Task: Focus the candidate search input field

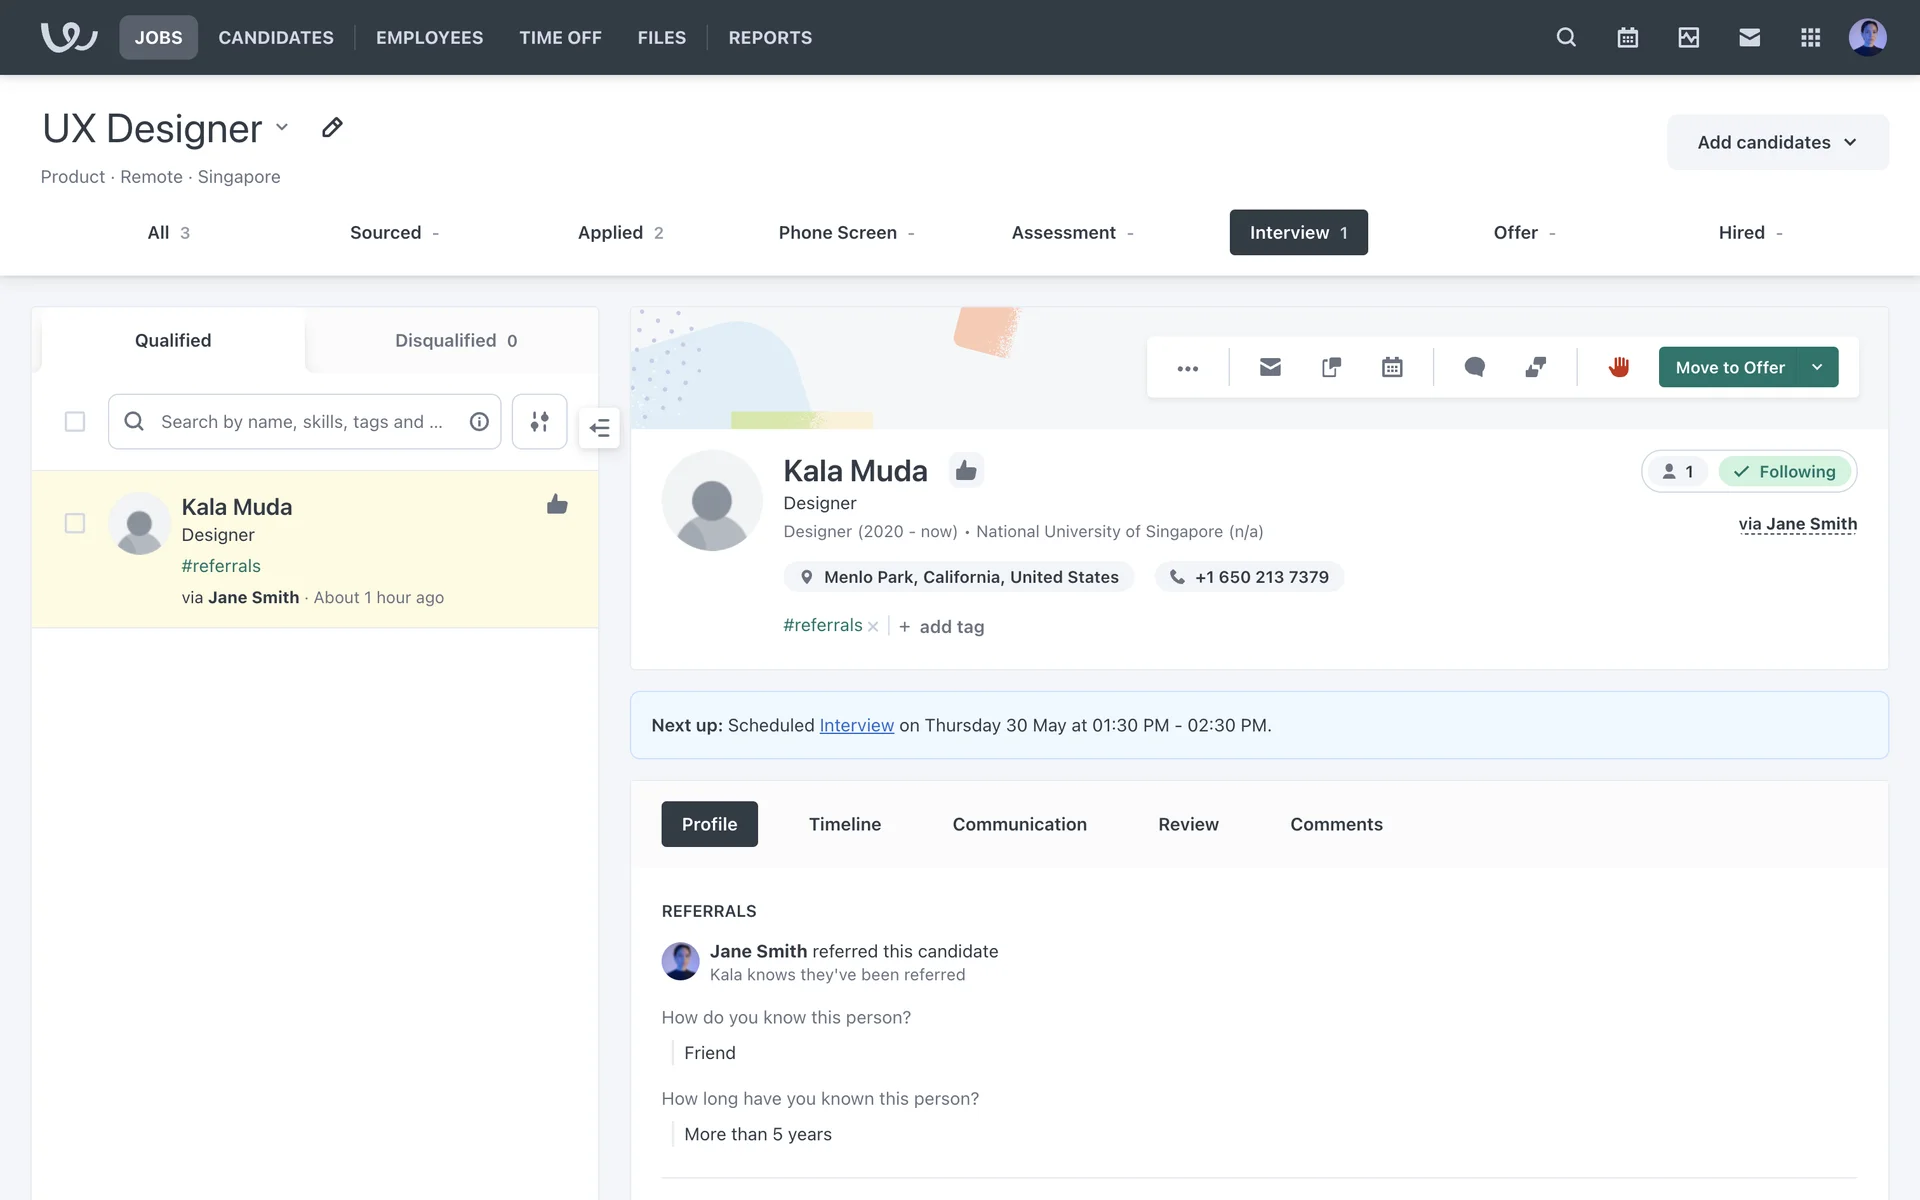Action: 302,421
